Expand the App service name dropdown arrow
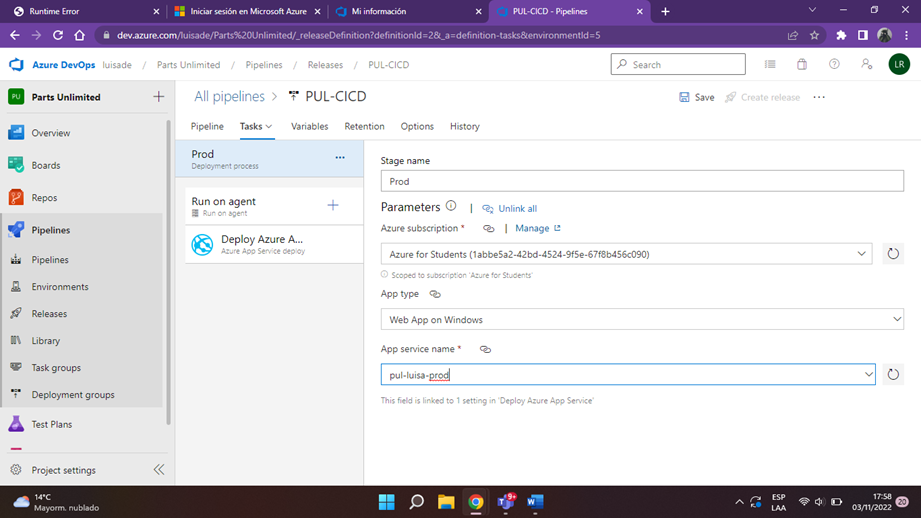This screenshot has height=518, width=921. (x=868, y=375)
